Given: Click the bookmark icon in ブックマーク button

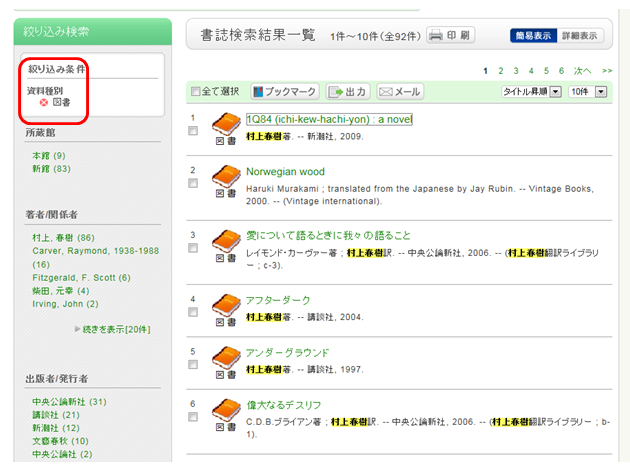Looking at the screenshot, I should point(258,92).
